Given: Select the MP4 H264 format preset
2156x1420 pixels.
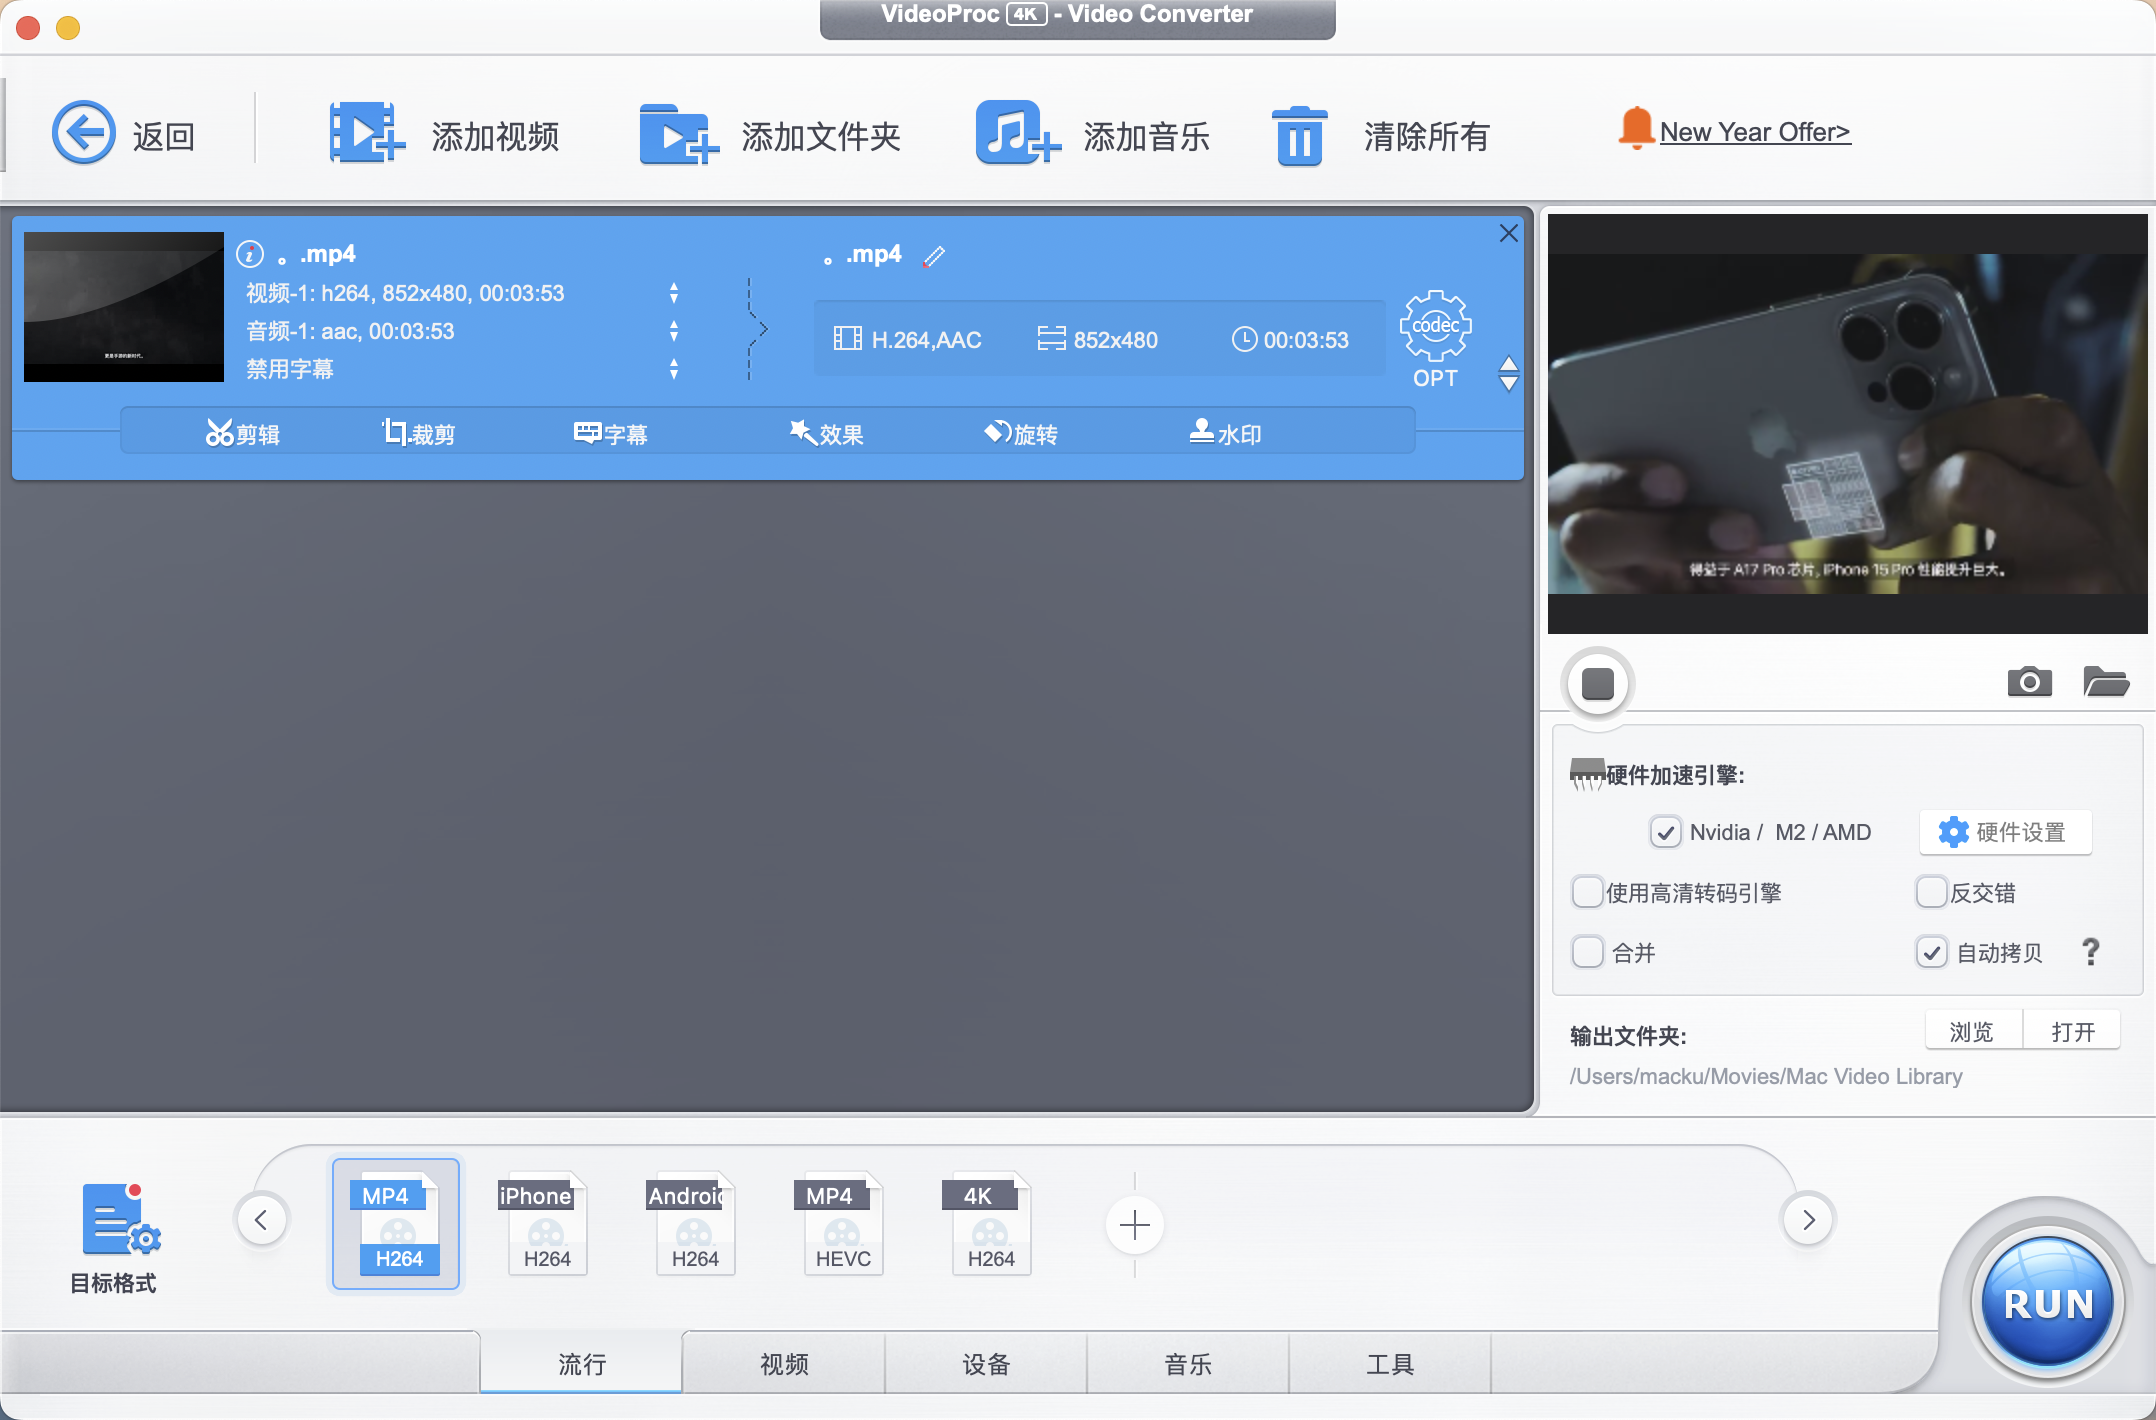Looking at the screenshot, I should coord(396,1224).
